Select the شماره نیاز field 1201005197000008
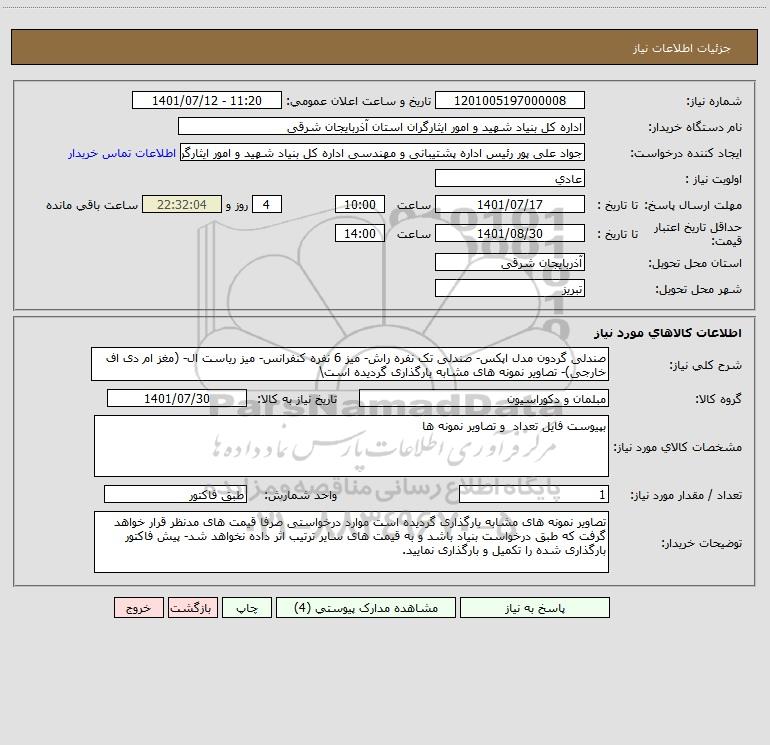This screenshot has height=745, width=770. (510, 100)
